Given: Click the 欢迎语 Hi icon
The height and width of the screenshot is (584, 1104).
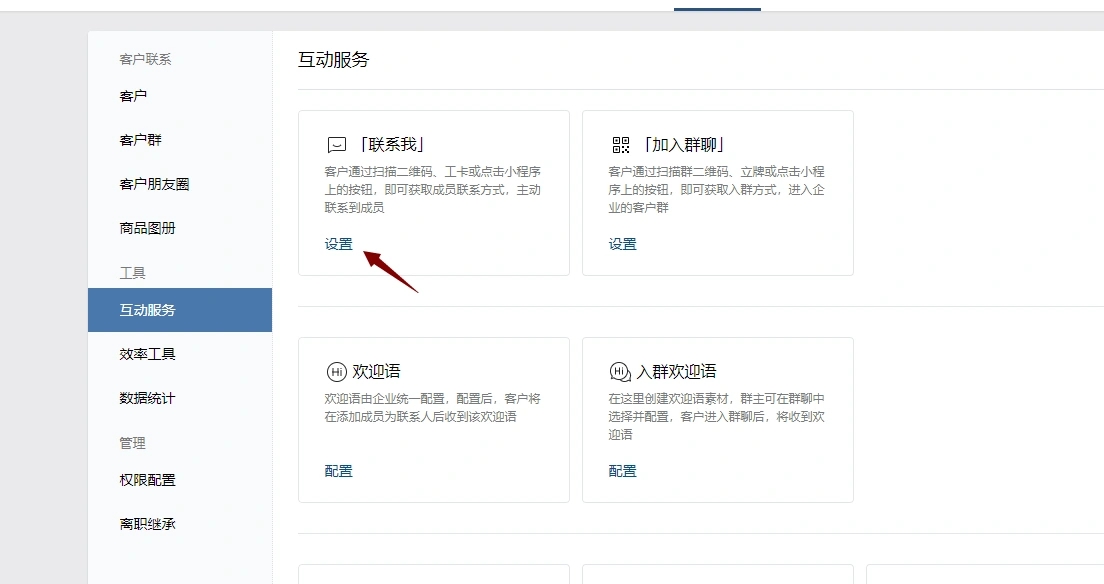Looking at the screenshot, I should click(x=337, y=371).
